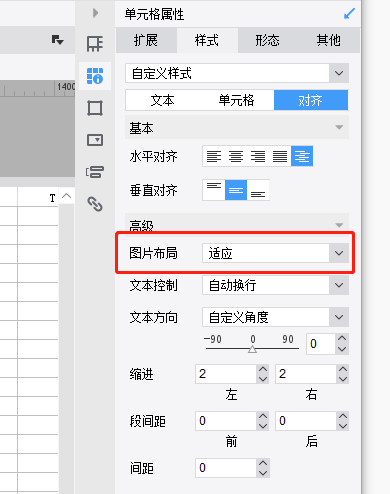Open the hyperlink chain icon
Image resolution: width=390 pixels, height=494 pixels.
tap(95, 204)
